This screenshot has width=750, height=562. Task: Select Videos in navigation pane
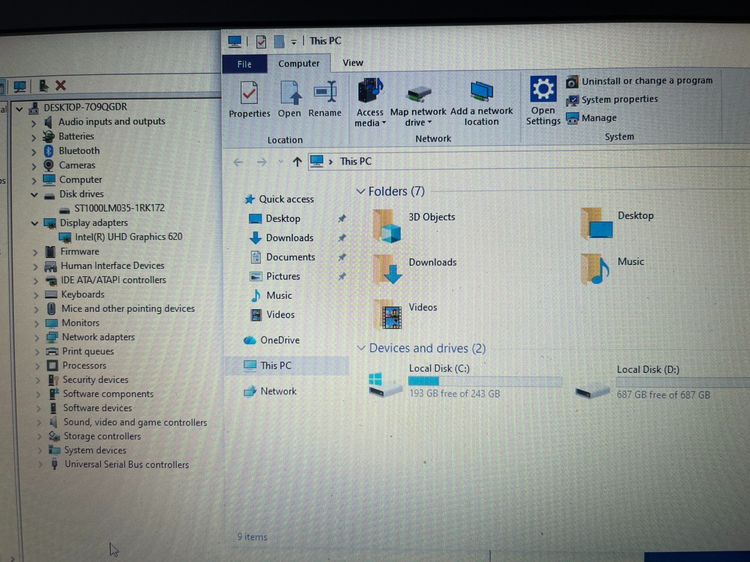tap(273, 315)
